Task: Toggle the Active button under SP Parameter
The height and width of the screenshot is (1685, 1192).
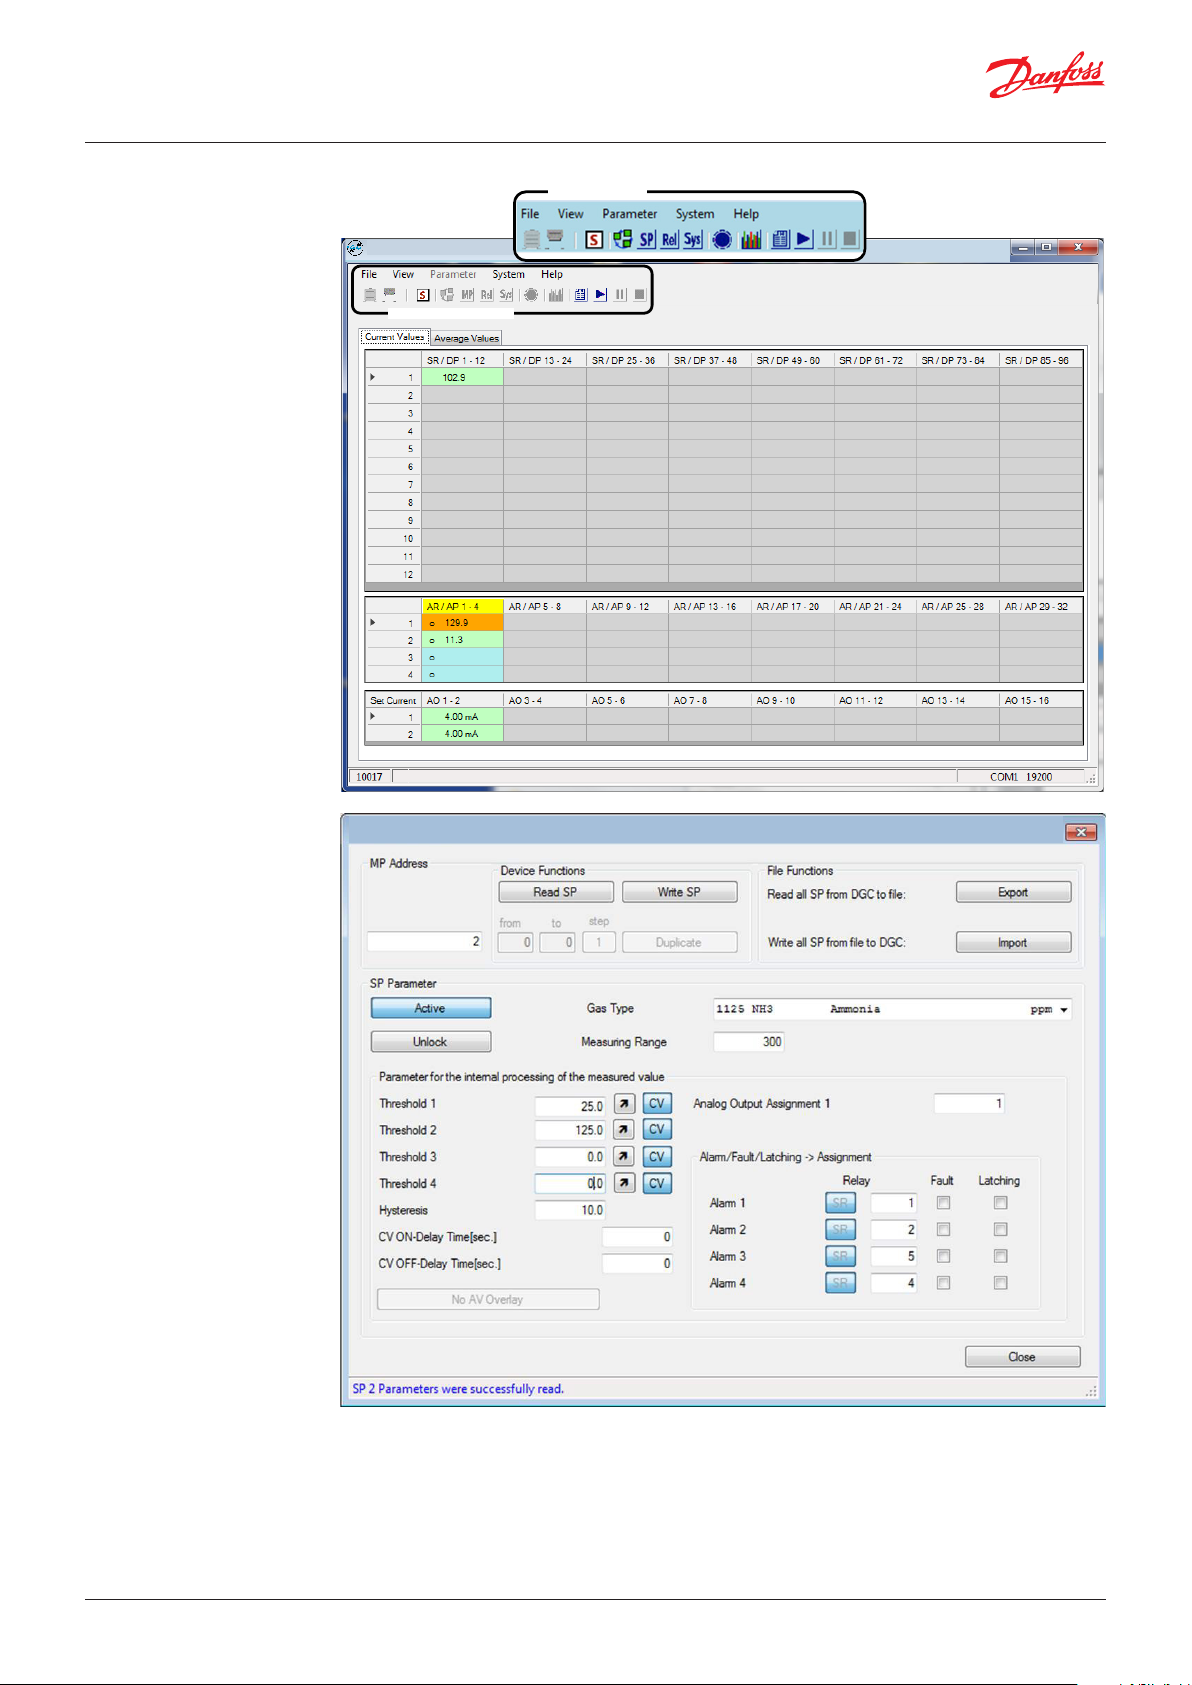Action: coord(431,1008)
